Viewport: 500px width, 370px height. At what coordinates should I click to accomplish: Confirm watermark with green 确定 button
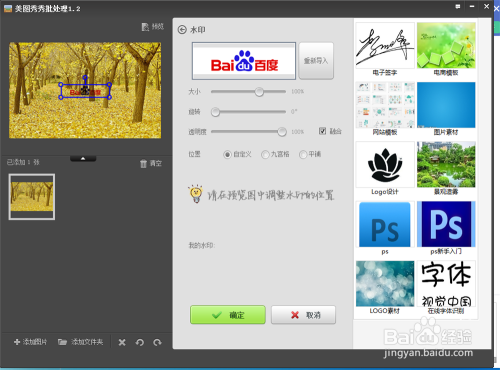pyautogui.click(x=228, y=315)
